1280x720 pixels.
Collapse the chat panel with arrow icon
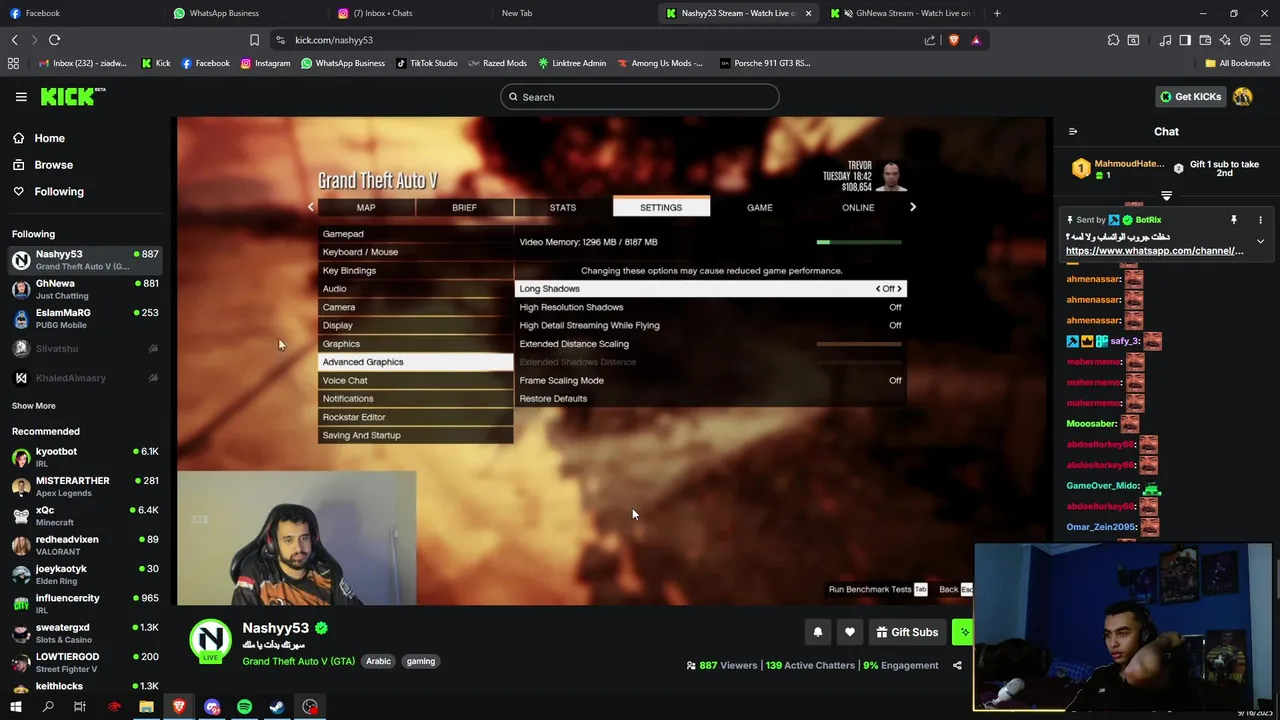(x=1073, y=132)
